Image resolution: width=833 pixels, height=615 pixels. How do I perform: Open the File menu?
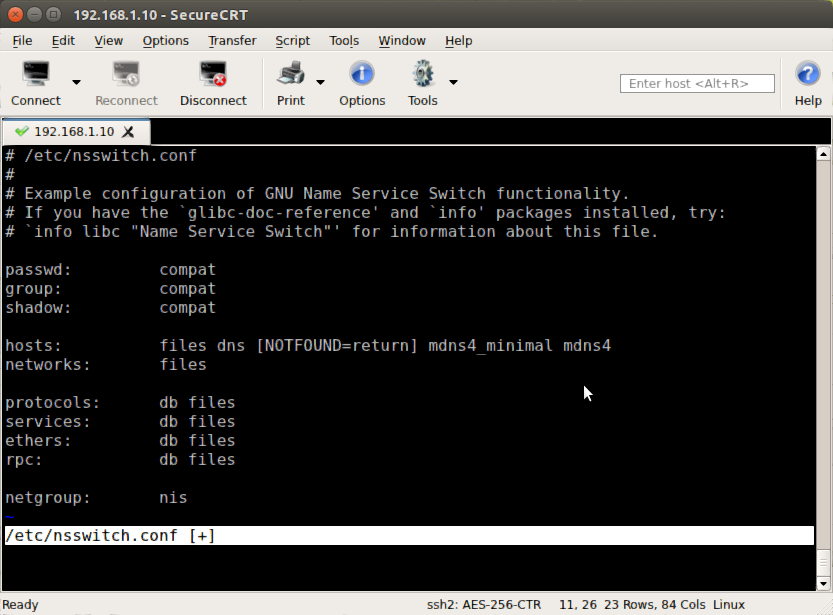tap(22, 41)
